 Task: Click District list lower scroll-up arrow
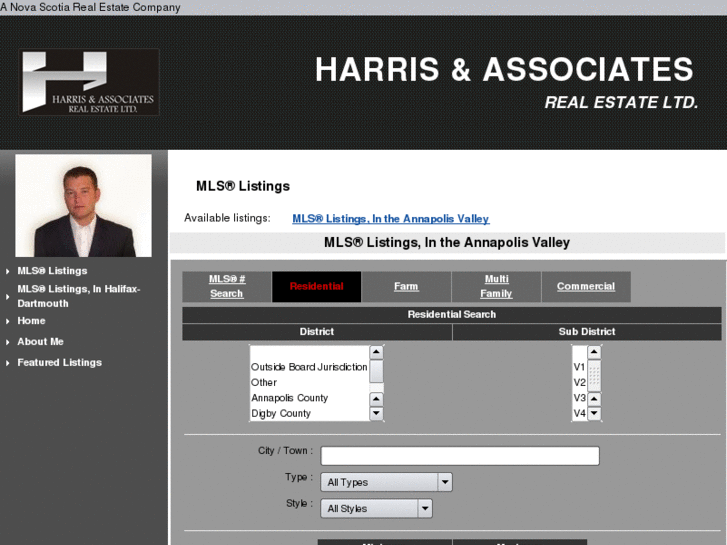tap(376, 399)
